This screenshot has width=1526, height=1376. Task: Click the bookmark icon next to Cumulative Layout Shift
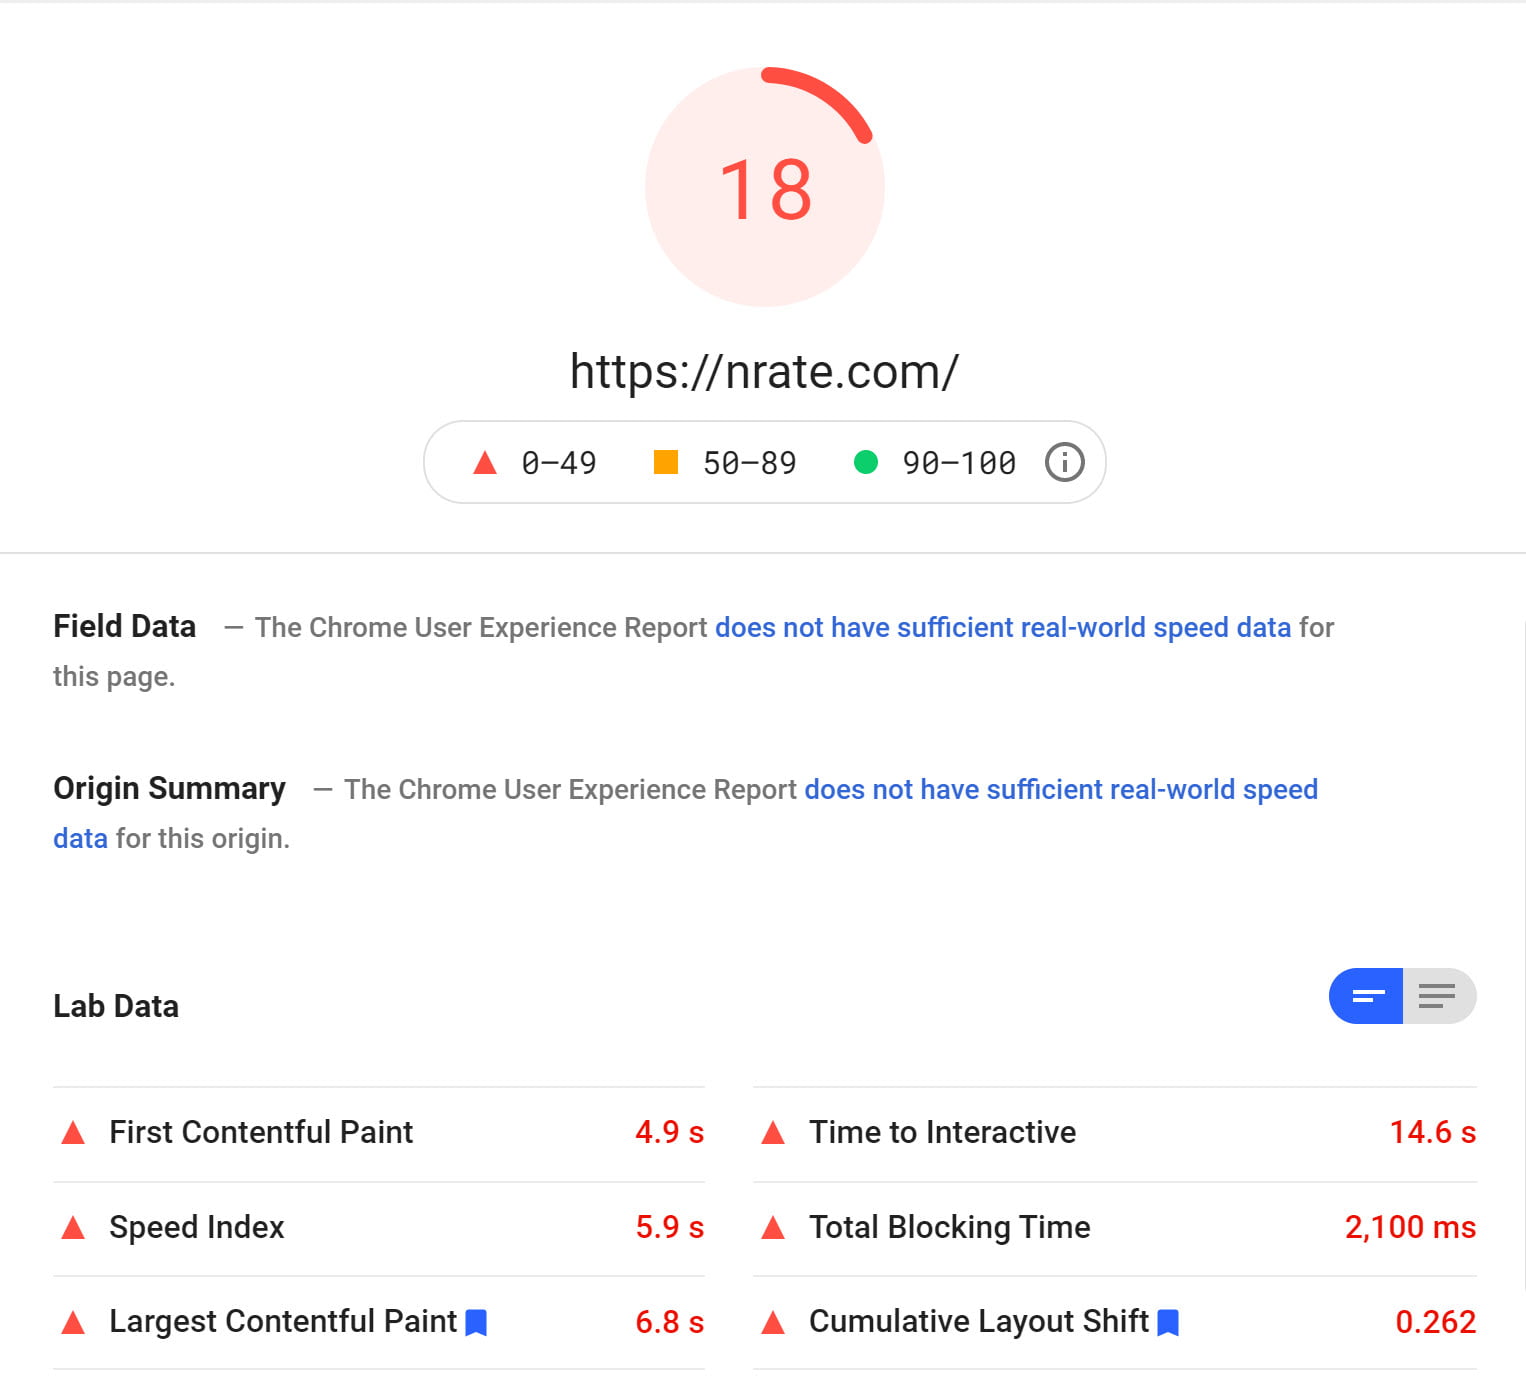tap(1168, 1323)
